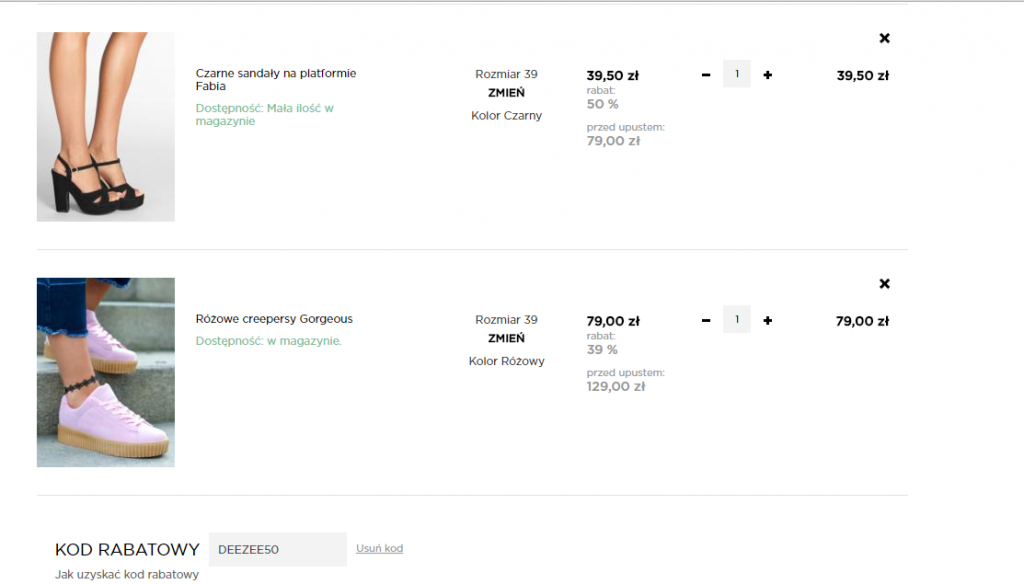1024x584 pixels.
Task: Click the quantity field for black sandals
Action: [737, 74]
